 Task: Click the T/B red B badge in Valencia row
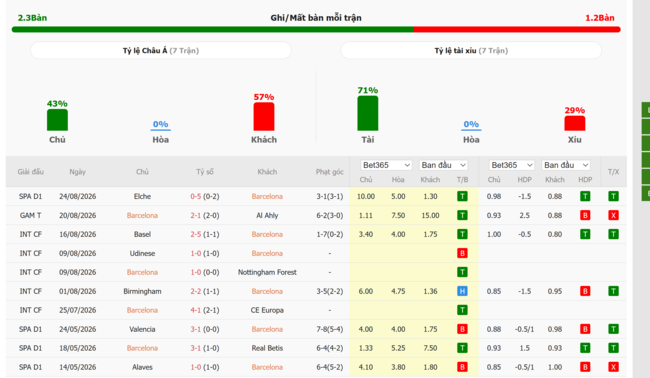pos(462,329)
